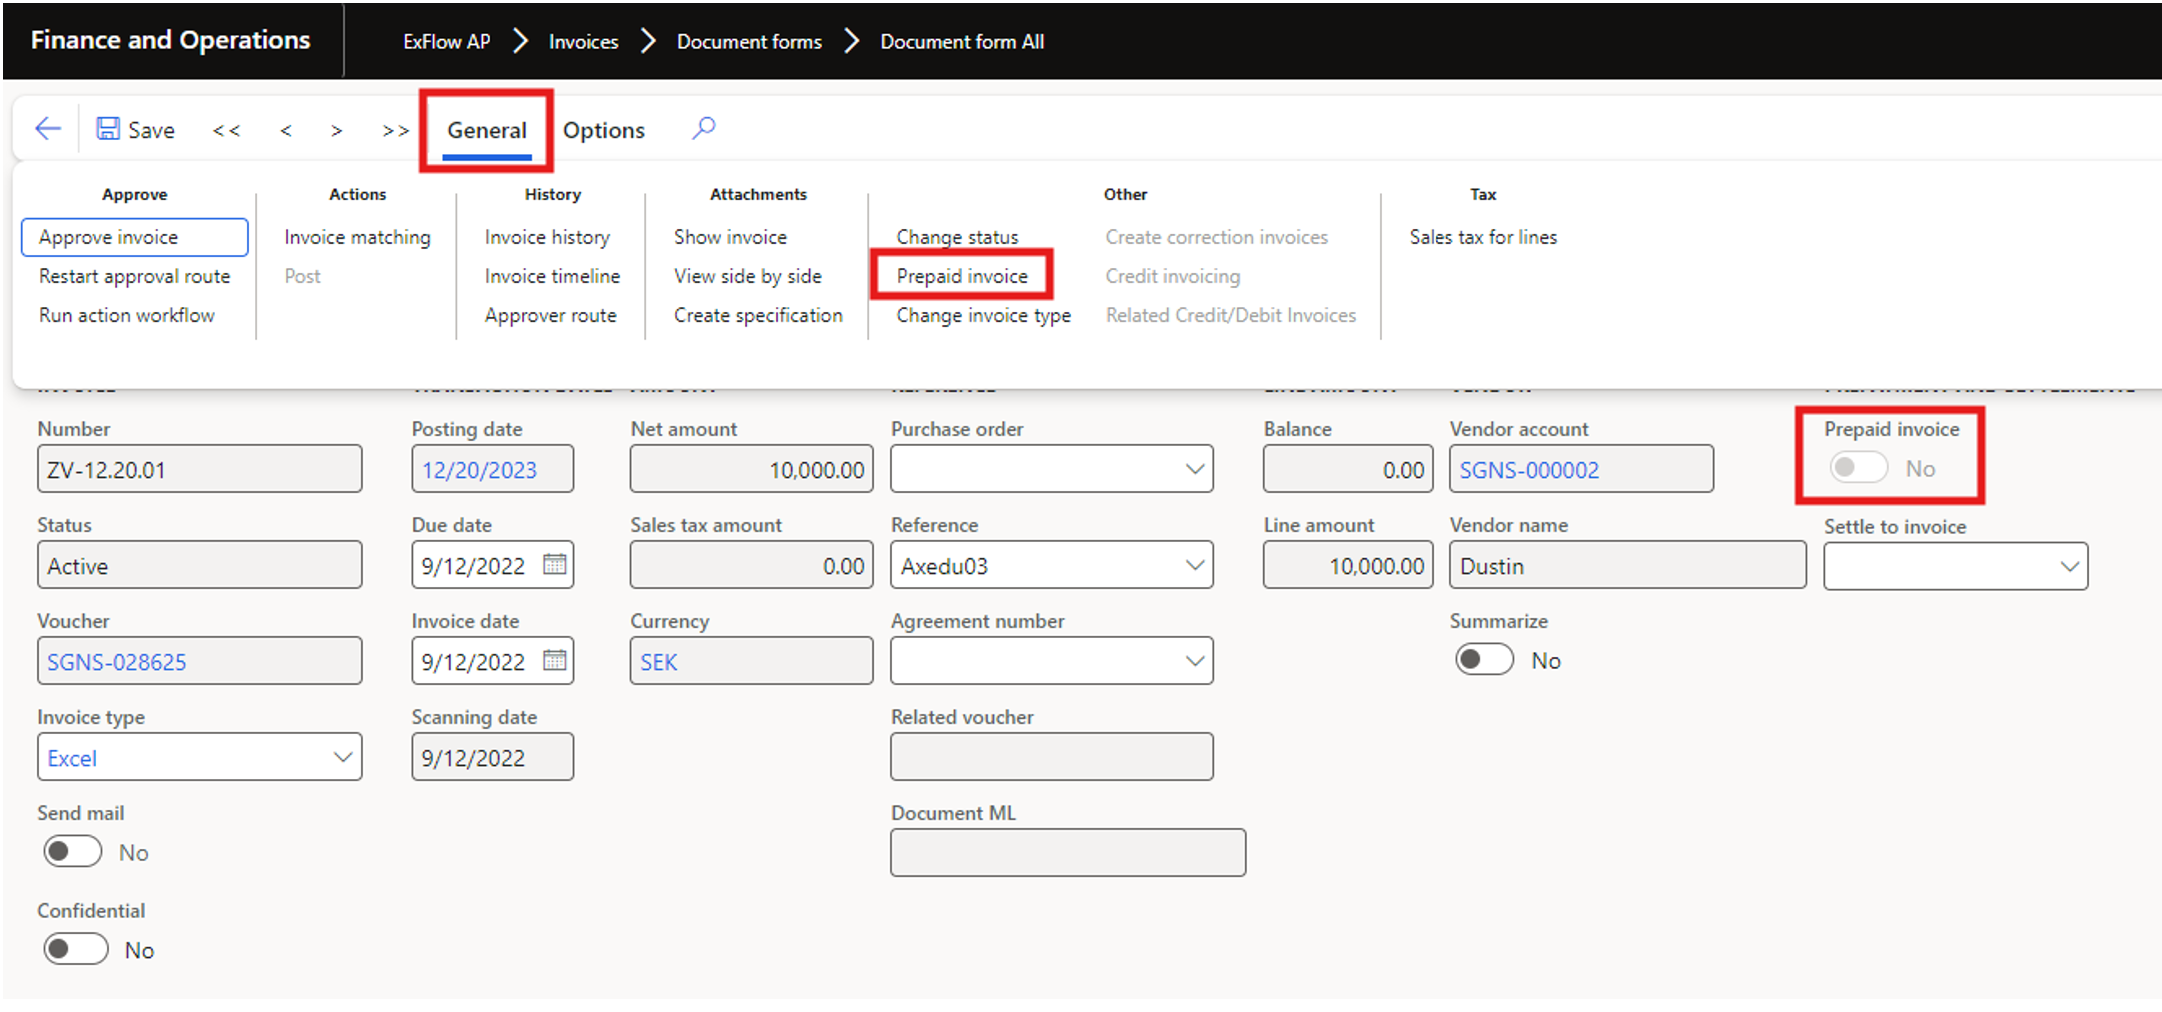Image resolution: width=2162 pixels, height=1012 pixels.
Task: Click ExFlow AP breadcrumb
Action: point(447,41)
